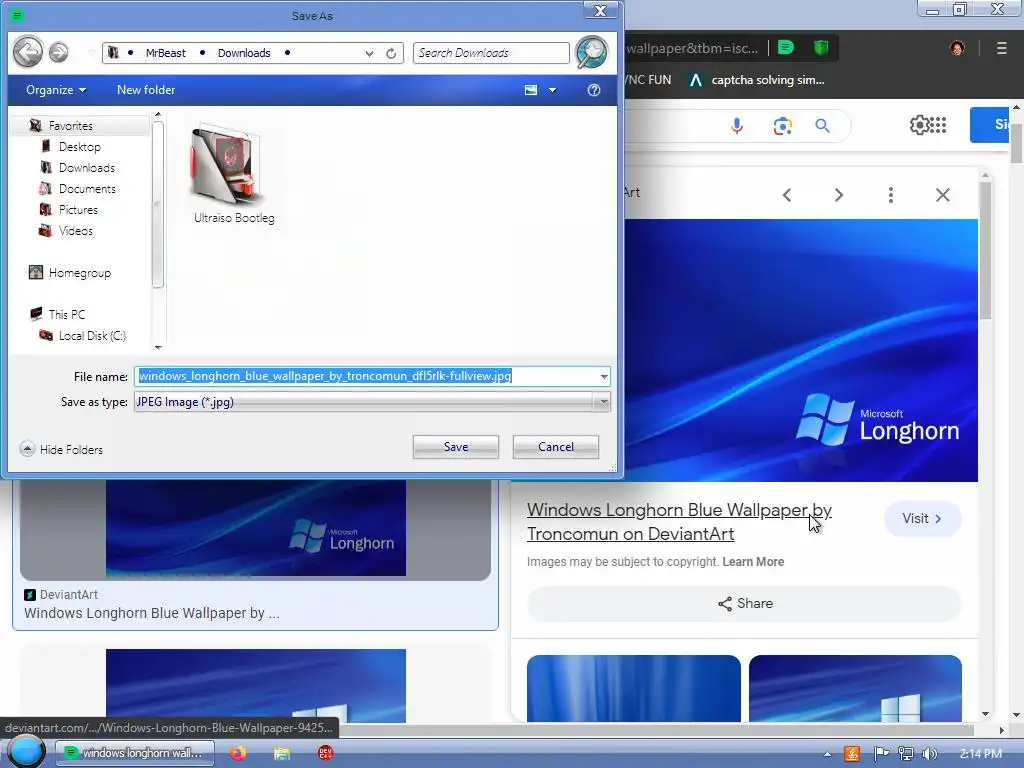This screenshot has height=768, width=1024.
Task: Select This PC in the navigation pane
Action: coord(67,314)
